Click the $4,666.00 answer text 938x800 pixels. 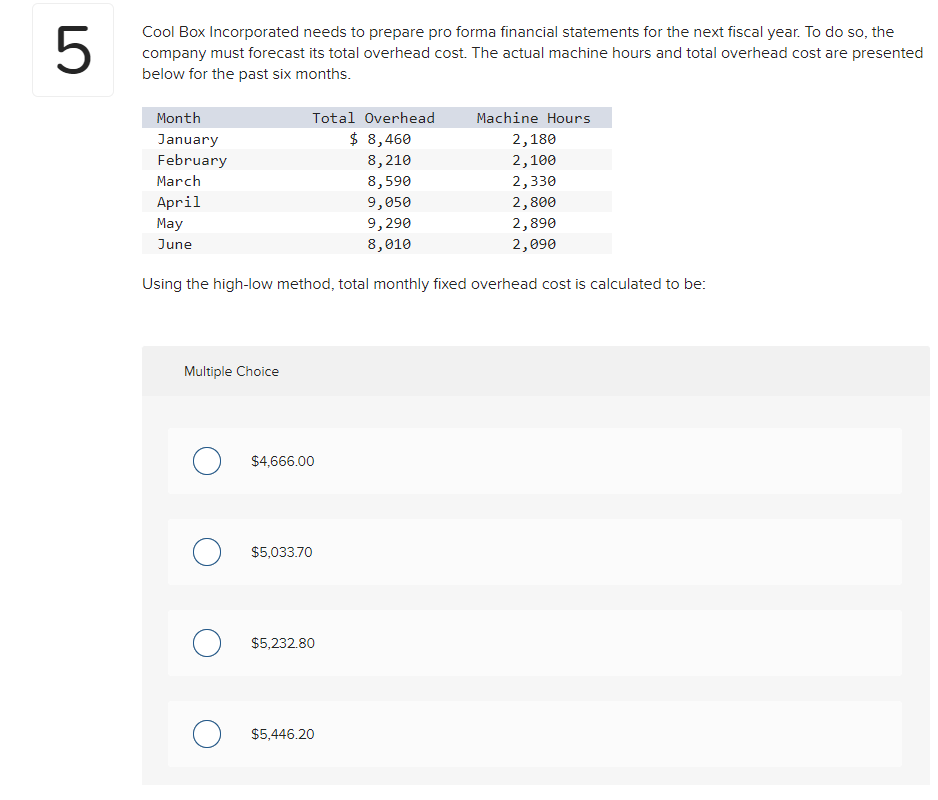[x=282, y=461]
